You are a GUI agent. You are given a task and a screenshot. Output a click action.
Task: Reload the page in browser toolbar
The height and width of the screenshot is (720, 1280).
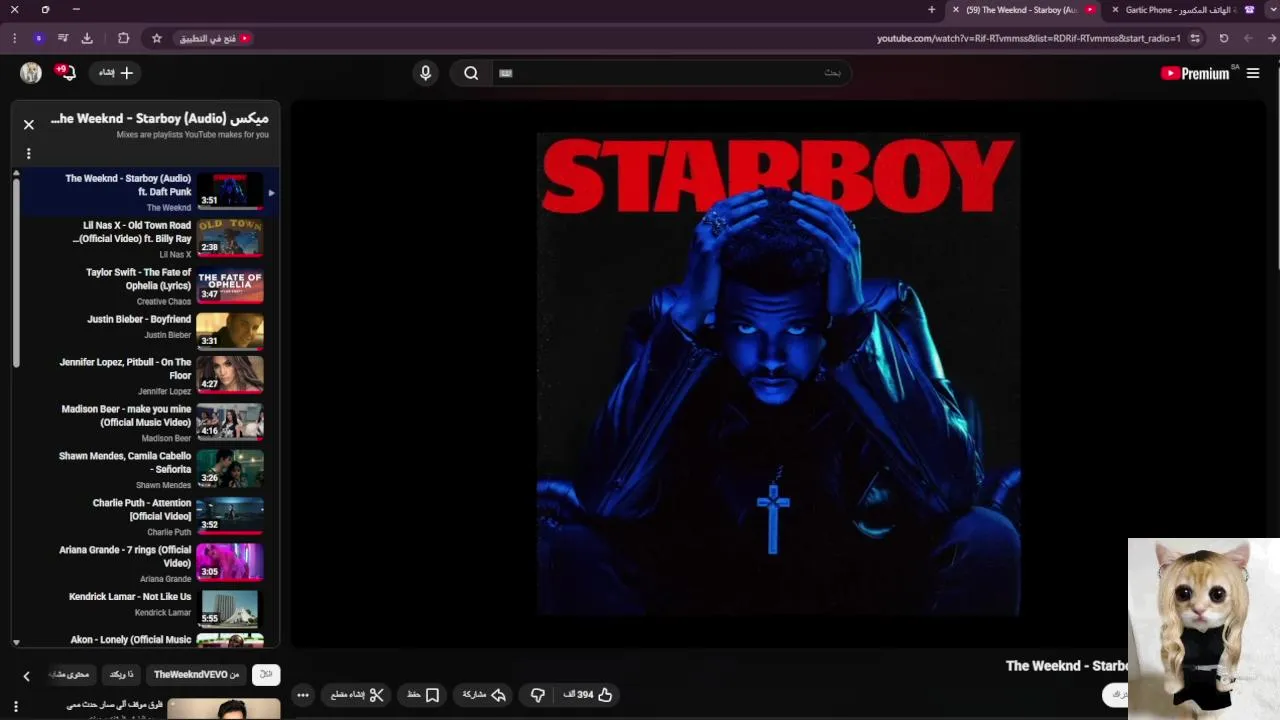(1223, 38)
